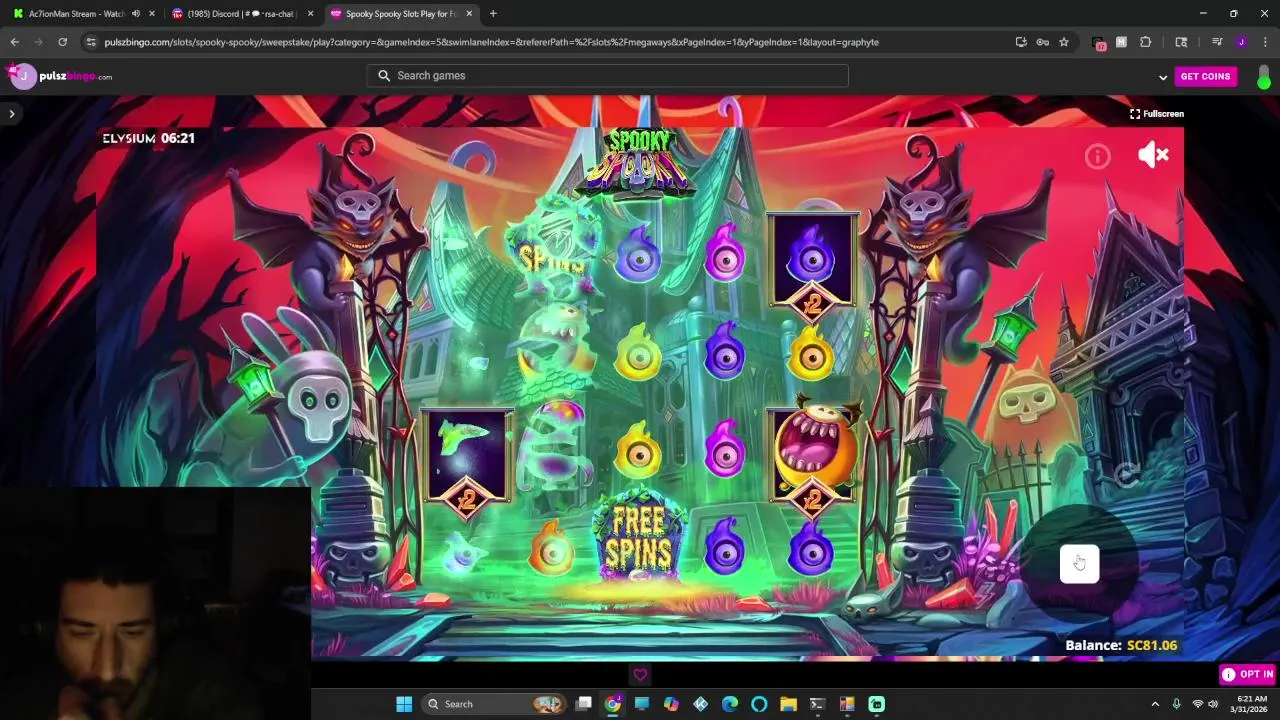Click the FREE SPINS symbol on the reels

[639, 538]
